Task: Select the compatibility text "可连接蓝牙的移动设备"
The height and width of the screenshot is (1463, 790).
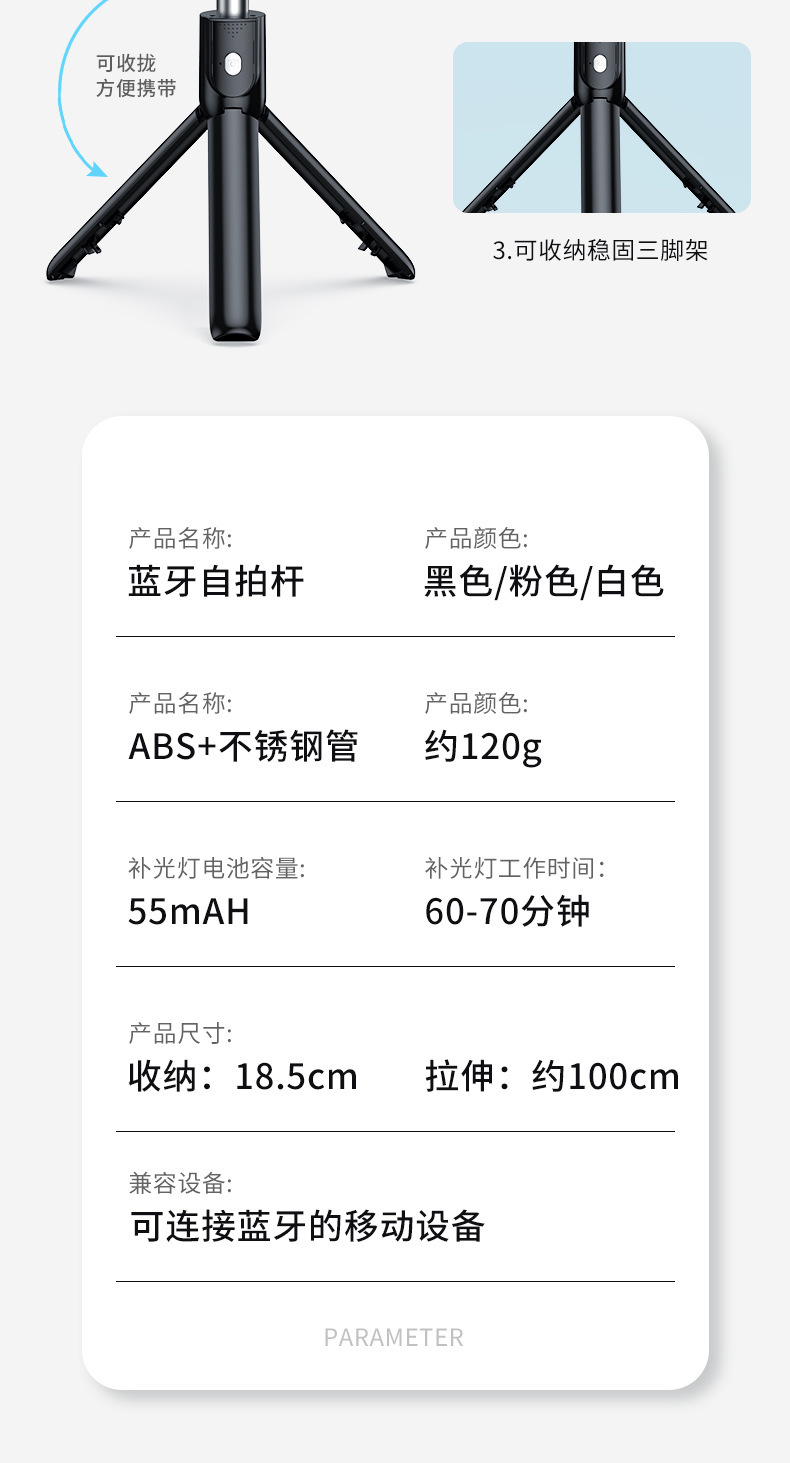Action: [x=307, y=1226]
